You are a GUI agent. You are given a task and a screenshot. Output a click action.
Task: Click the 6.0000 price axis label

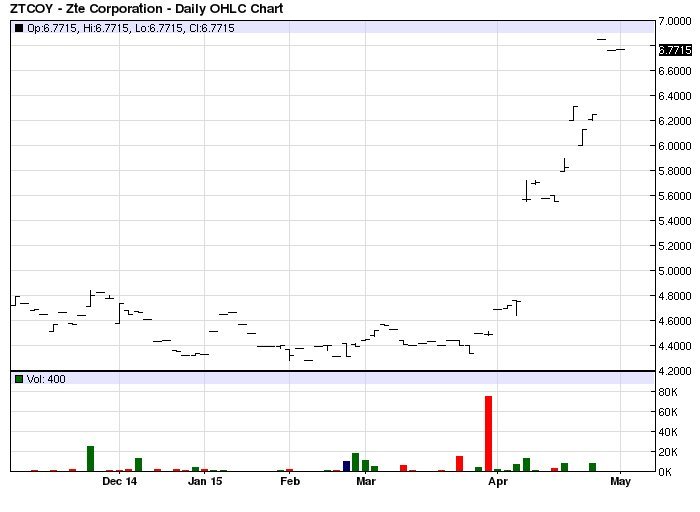tap(675, 146)
